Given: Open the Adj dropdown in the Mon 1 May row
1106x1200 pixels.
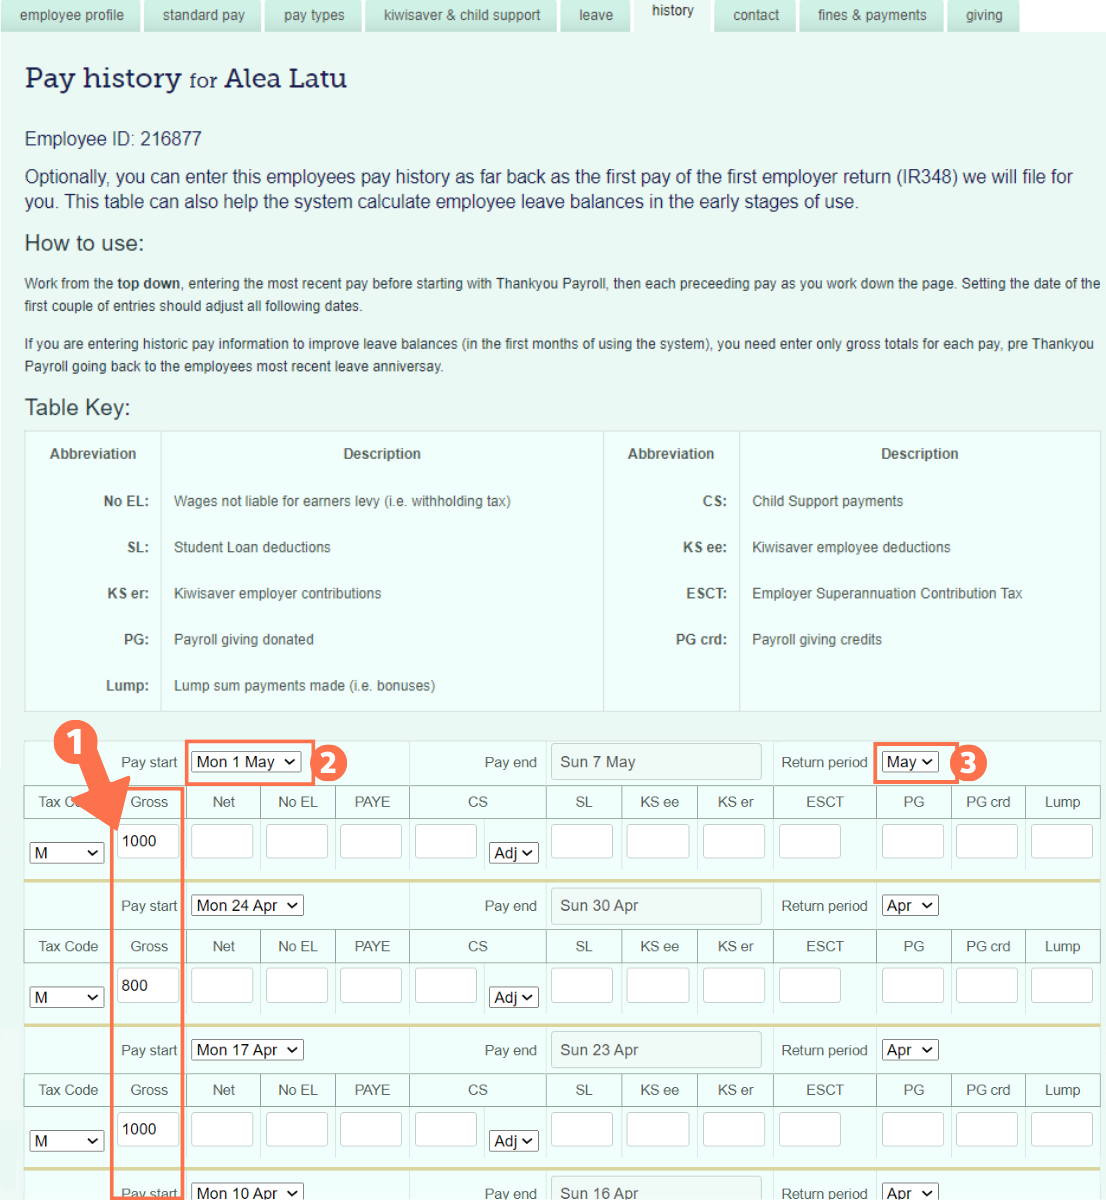Looking at the screenshot, I should 513,852.
